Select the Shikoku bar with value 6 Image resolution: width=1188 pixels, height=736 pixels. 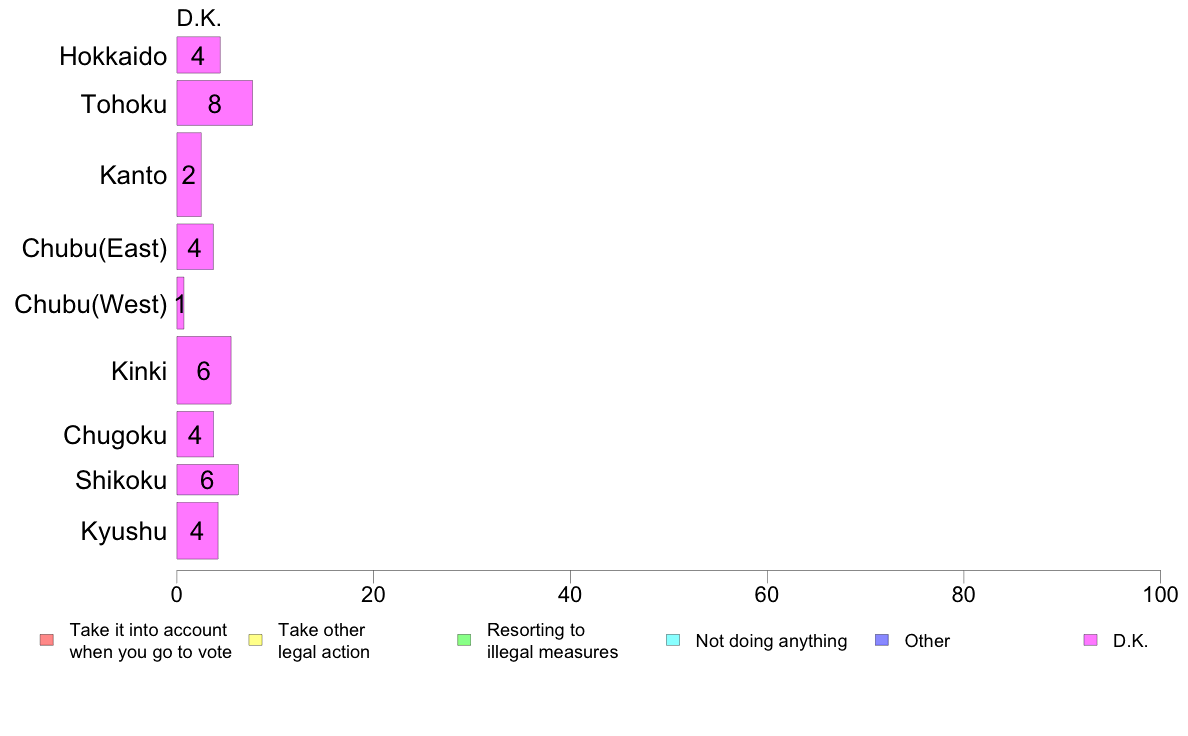[208, 479]
